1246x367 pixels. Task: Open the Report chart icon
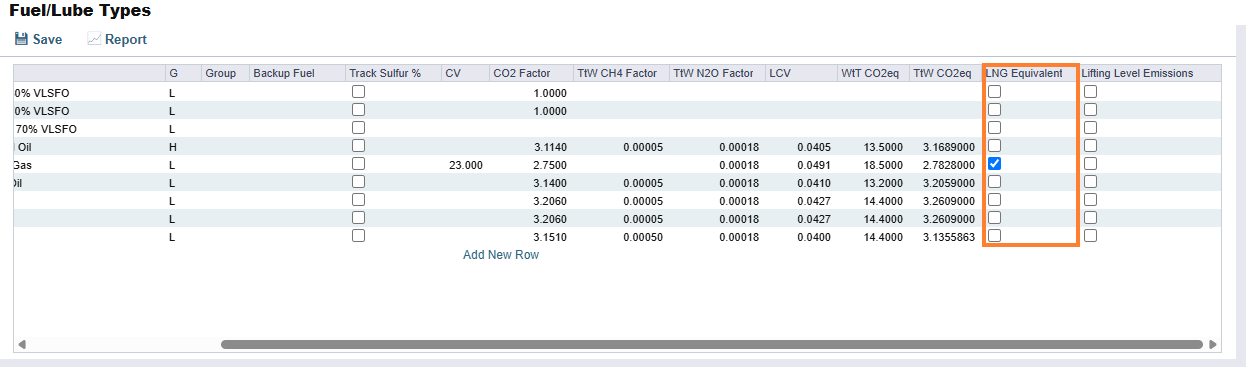click(x=94, y=39)
